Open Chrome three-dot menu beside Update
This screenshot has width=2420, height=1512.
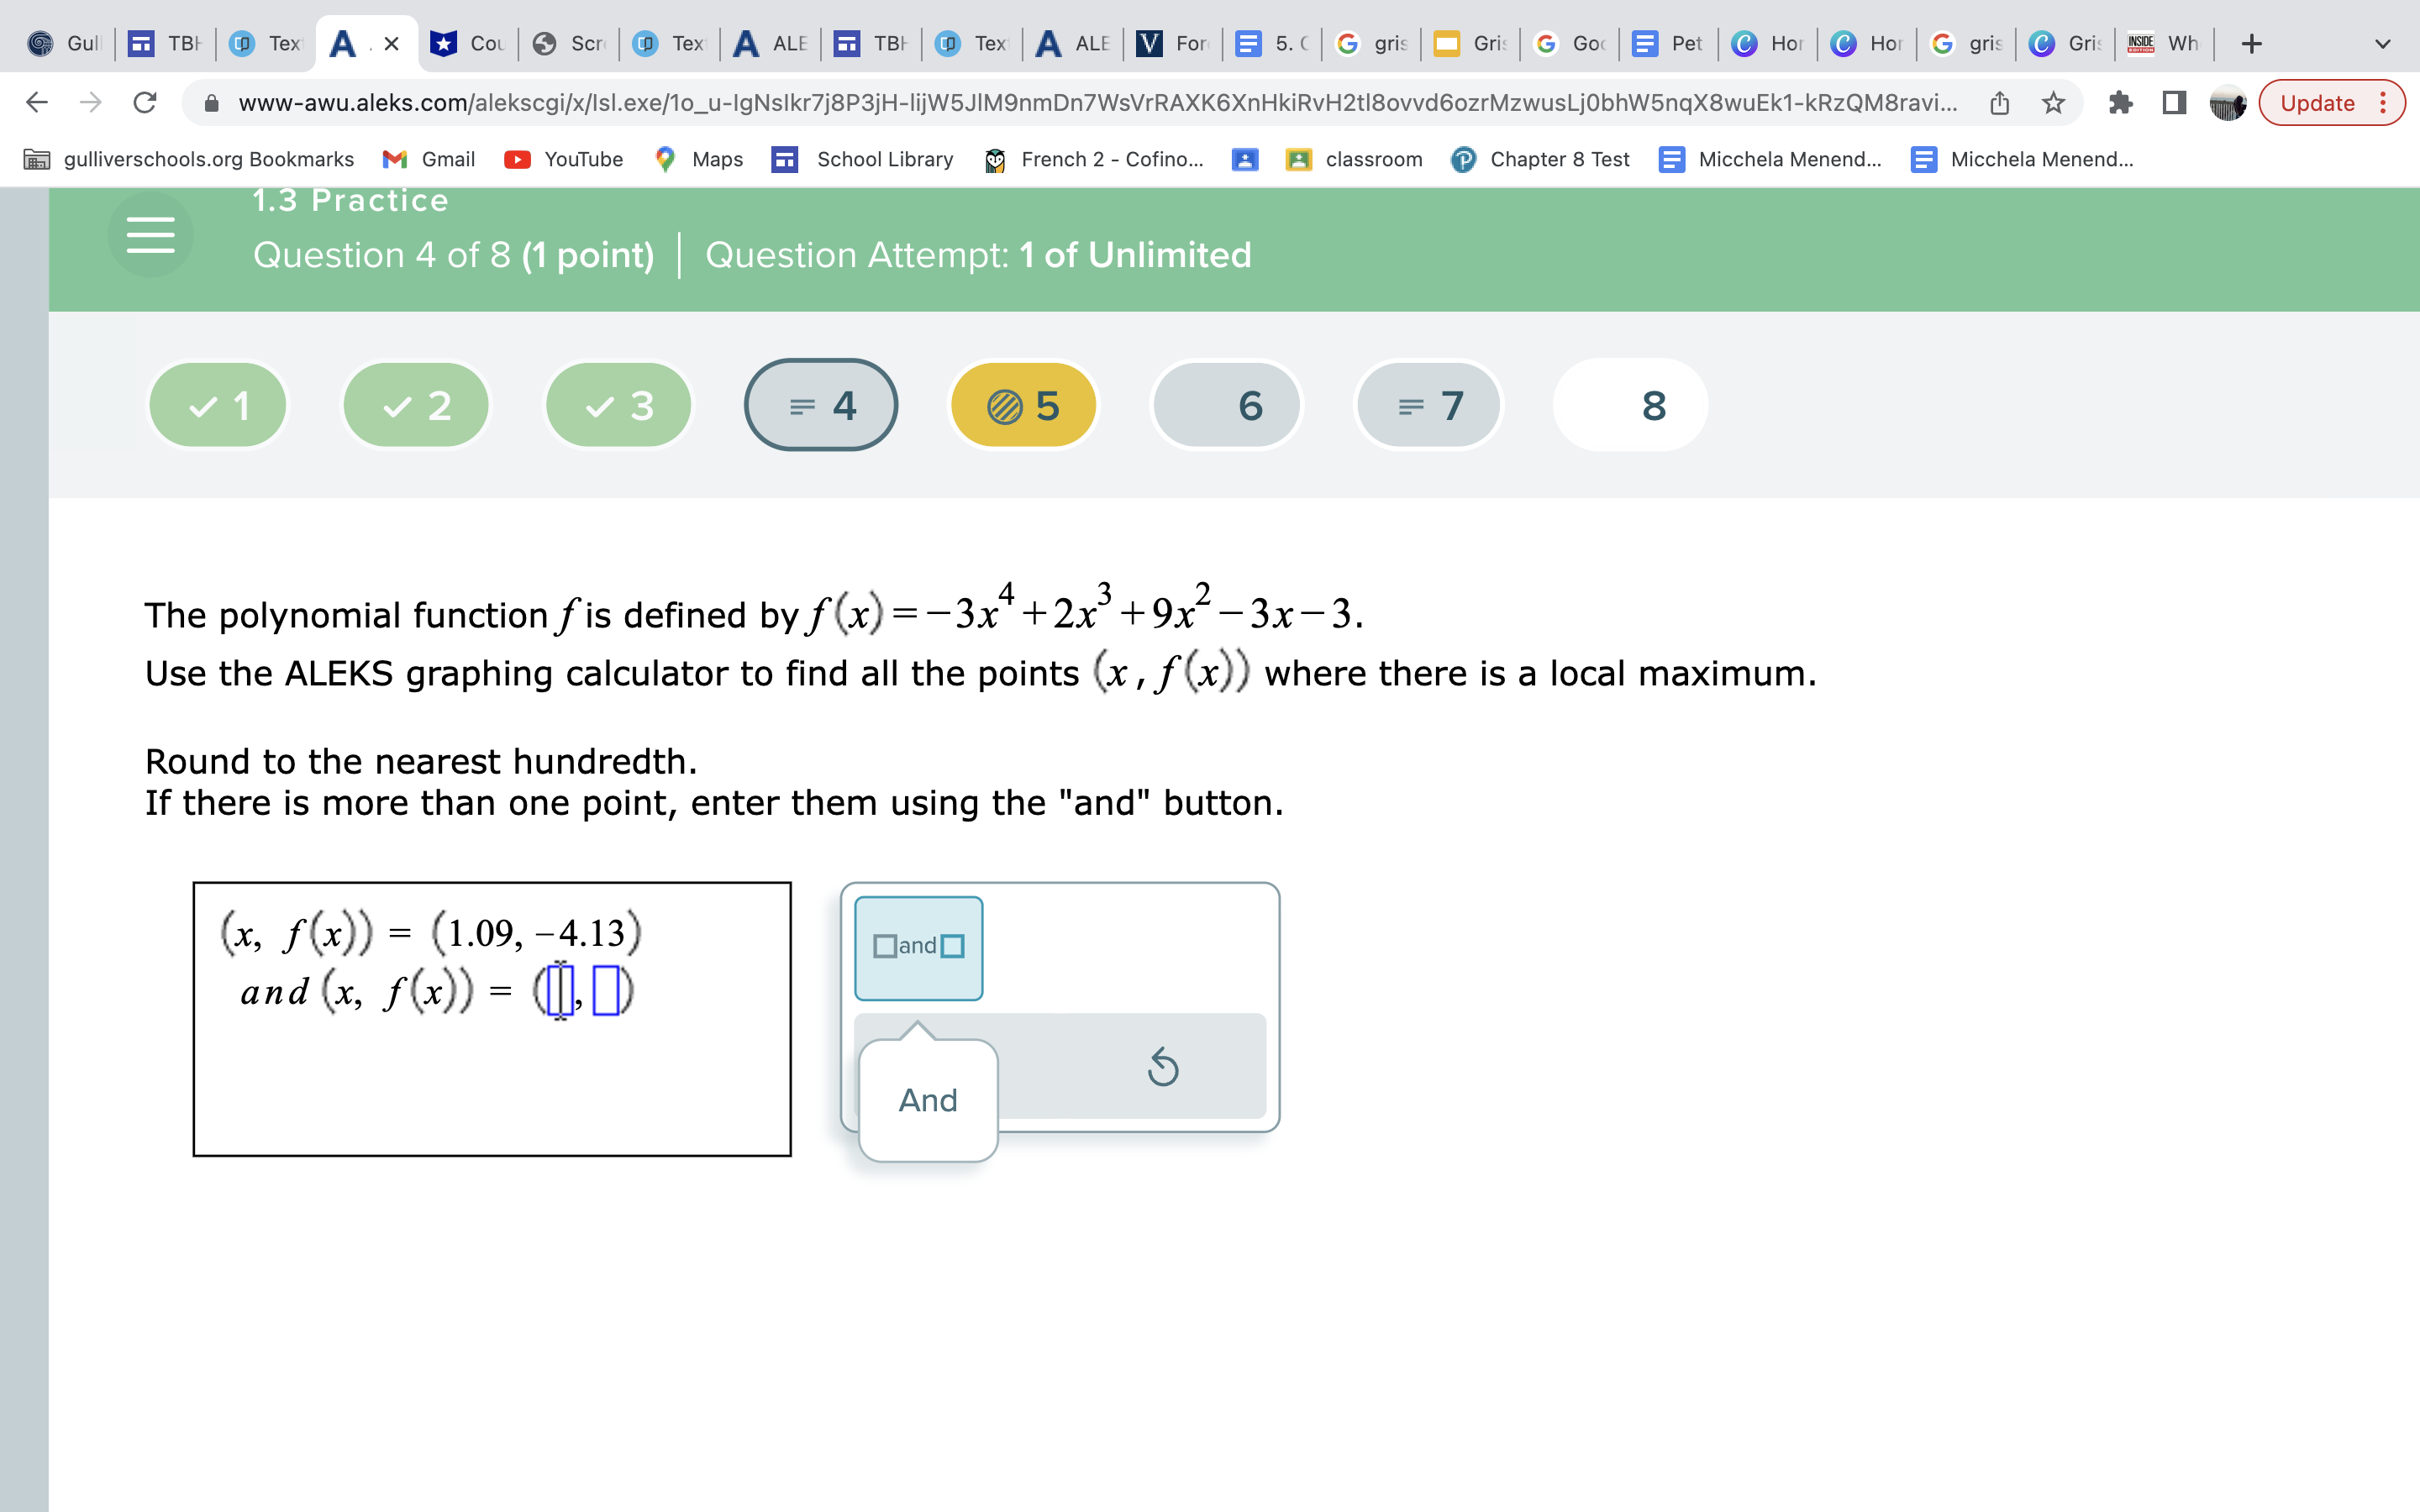pos(2384,103)
